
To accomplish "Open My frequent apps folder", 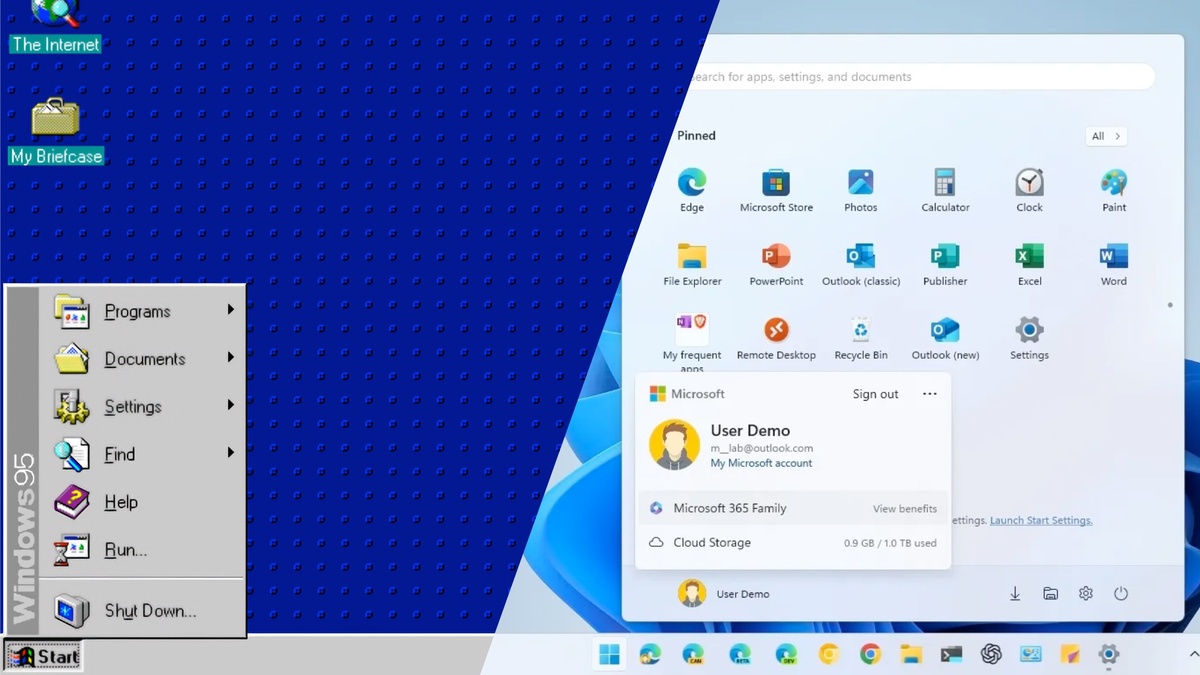I will point(692,341).
